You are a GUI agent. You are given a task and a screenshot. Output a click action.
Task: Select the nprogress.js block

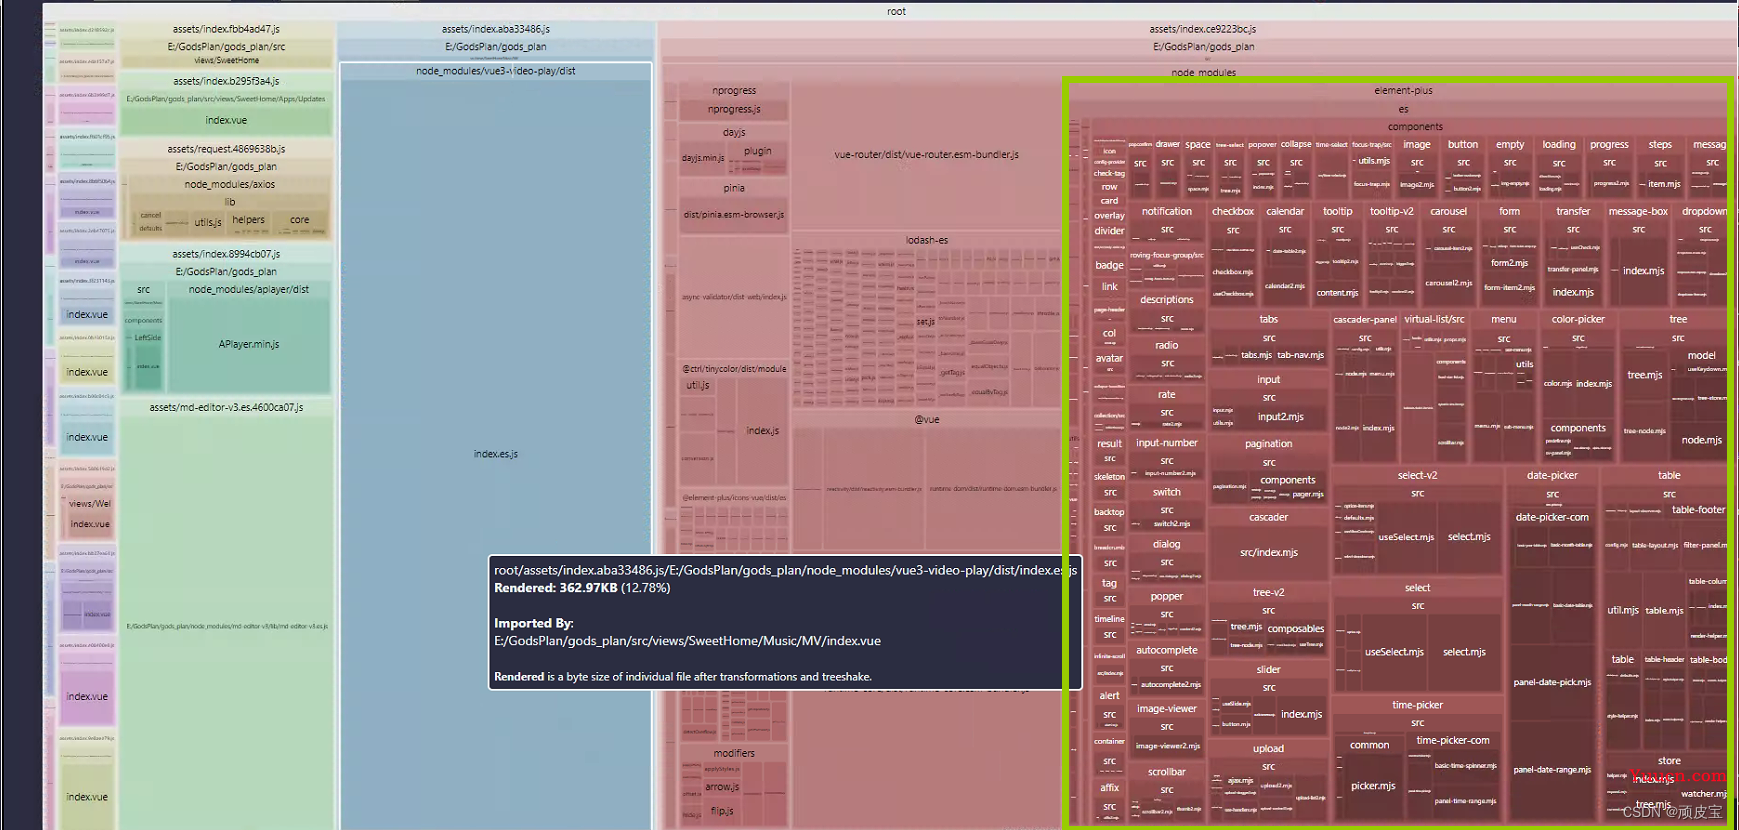coord(734,109)
